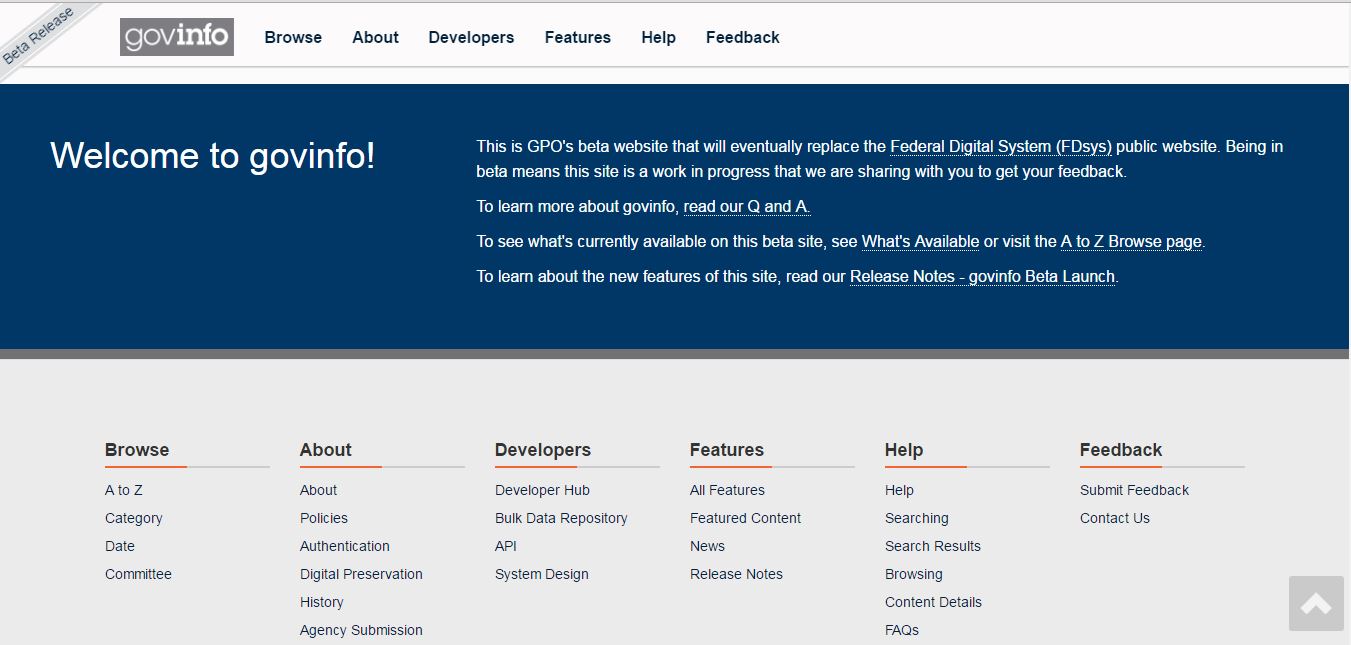View the History footer link
The height and width of the screenshot is (645, 1351).
pyautogui.click(x=322, y=602)
